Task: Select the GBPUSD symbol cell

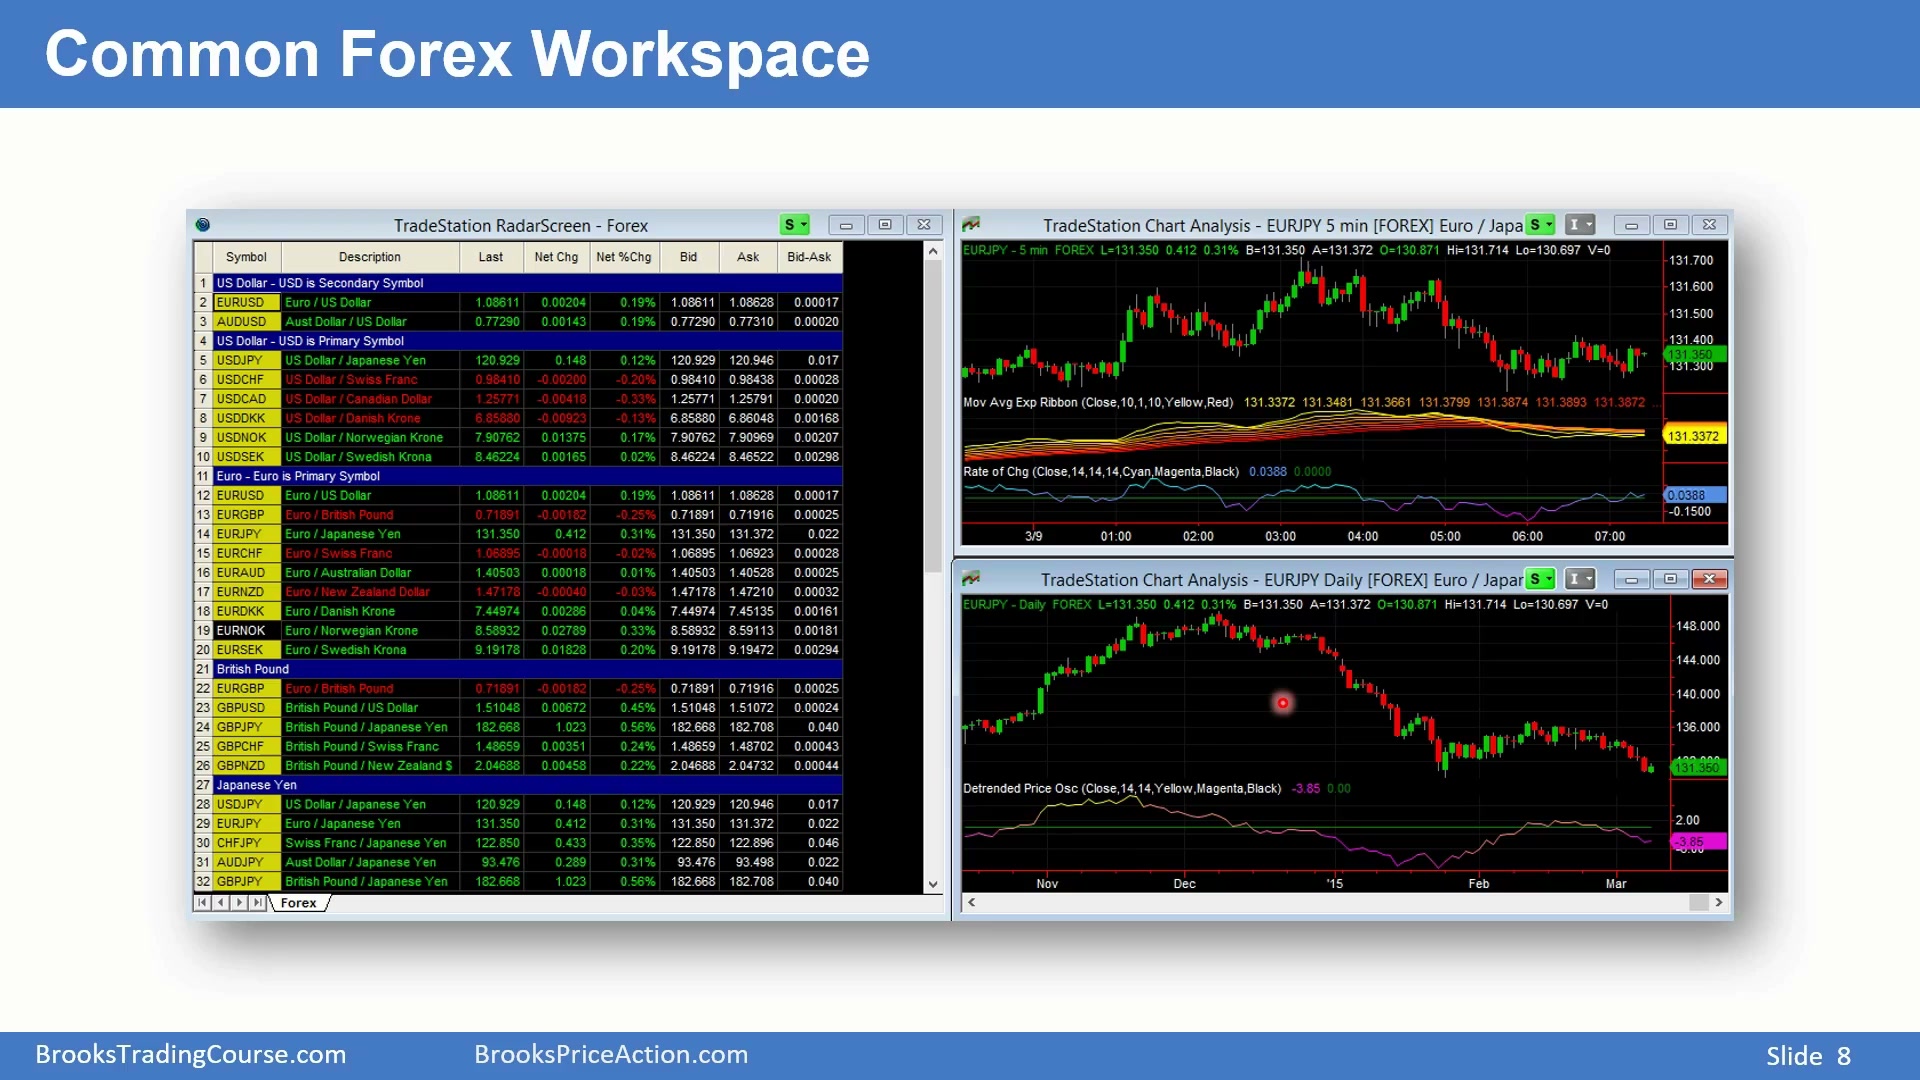Action: coord(246,708)
